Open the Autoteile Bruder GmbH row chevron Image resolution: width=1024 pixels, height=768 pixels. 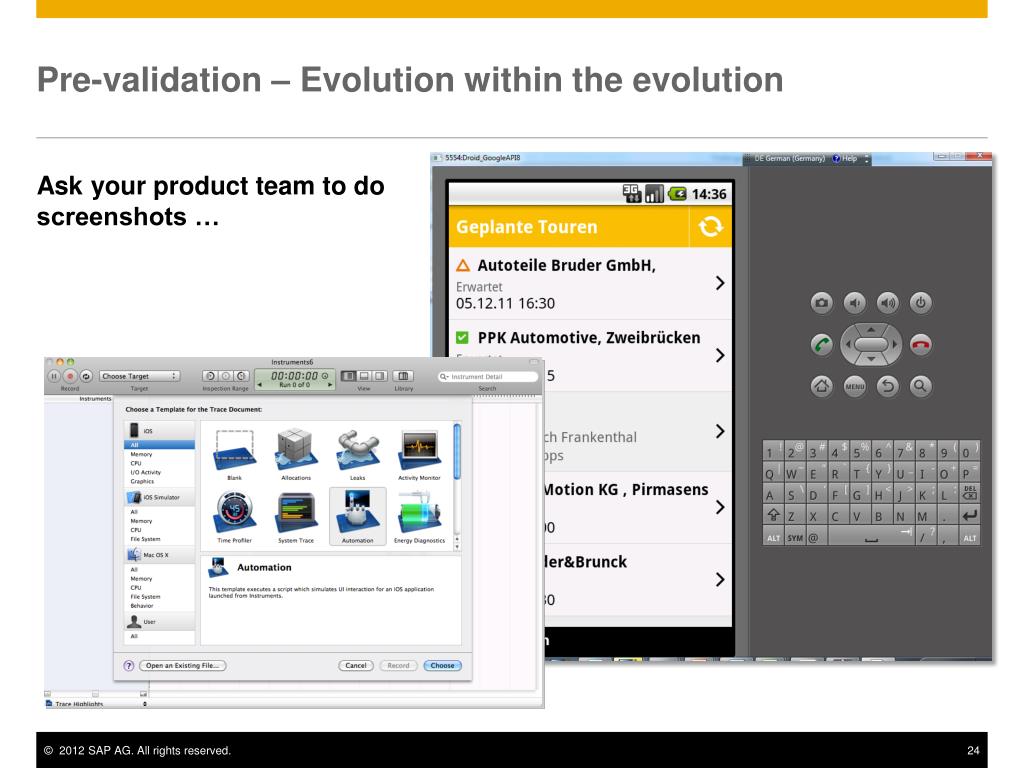[720, 283]
